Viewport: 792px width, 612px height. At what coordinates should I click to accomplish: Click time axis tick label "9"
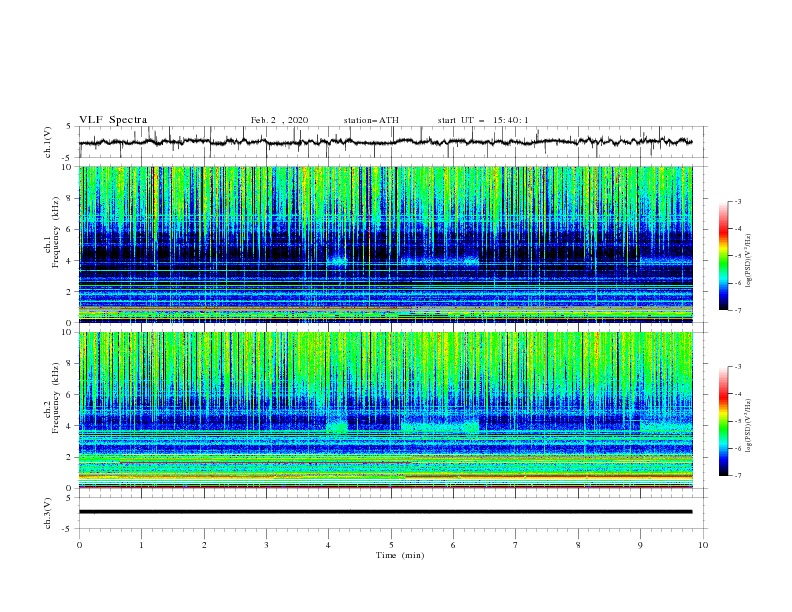pyautogui.click(x=640, y=545)
